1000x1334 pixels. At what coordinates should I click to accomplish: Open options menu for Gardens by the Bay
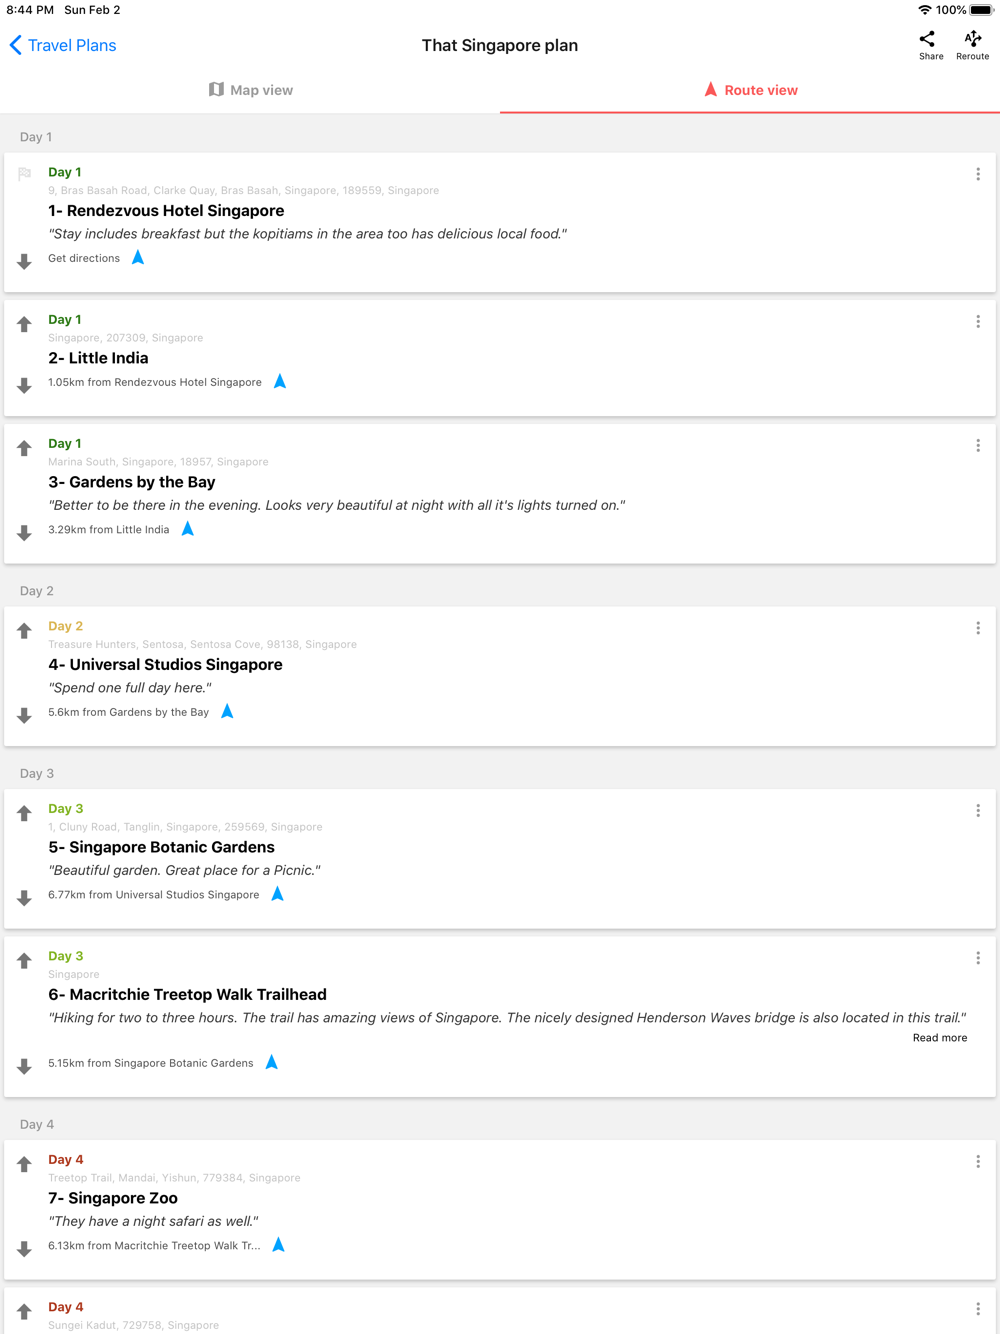click(977, 446)
